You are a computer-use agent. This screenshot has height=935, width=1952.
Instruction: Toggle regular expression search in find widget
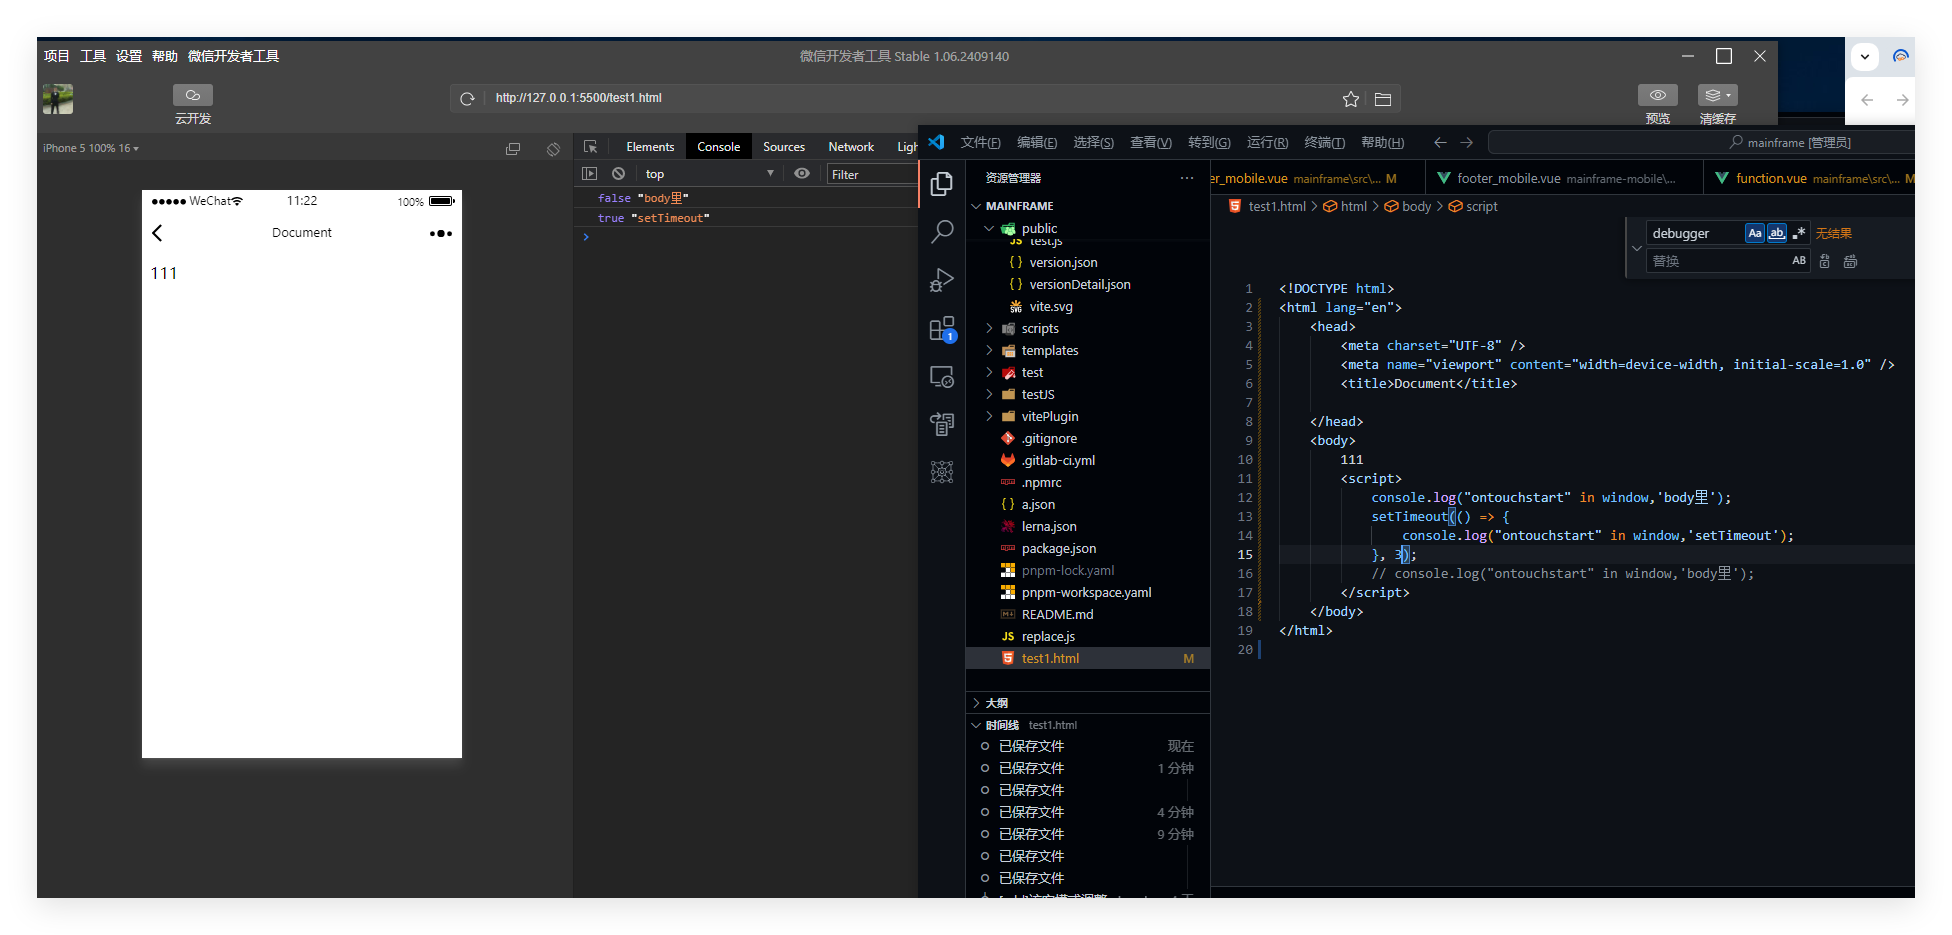pyautogui.click(x=1799, y=233)
